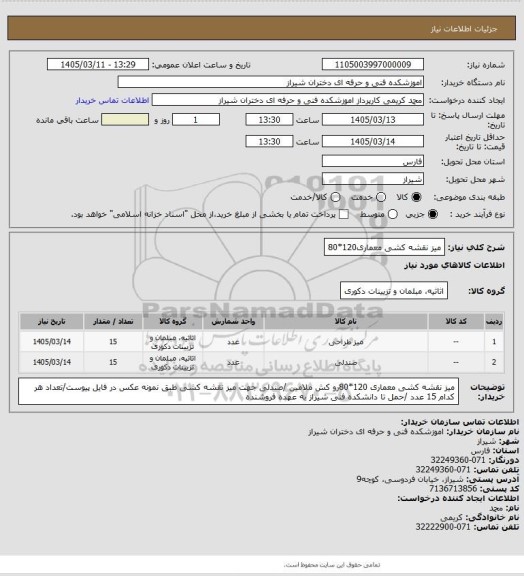Screen dimensions: 524x576
Task: Click the announcement date field 1405/03/11 - 13:29
Action: click(x=98, y=64)
